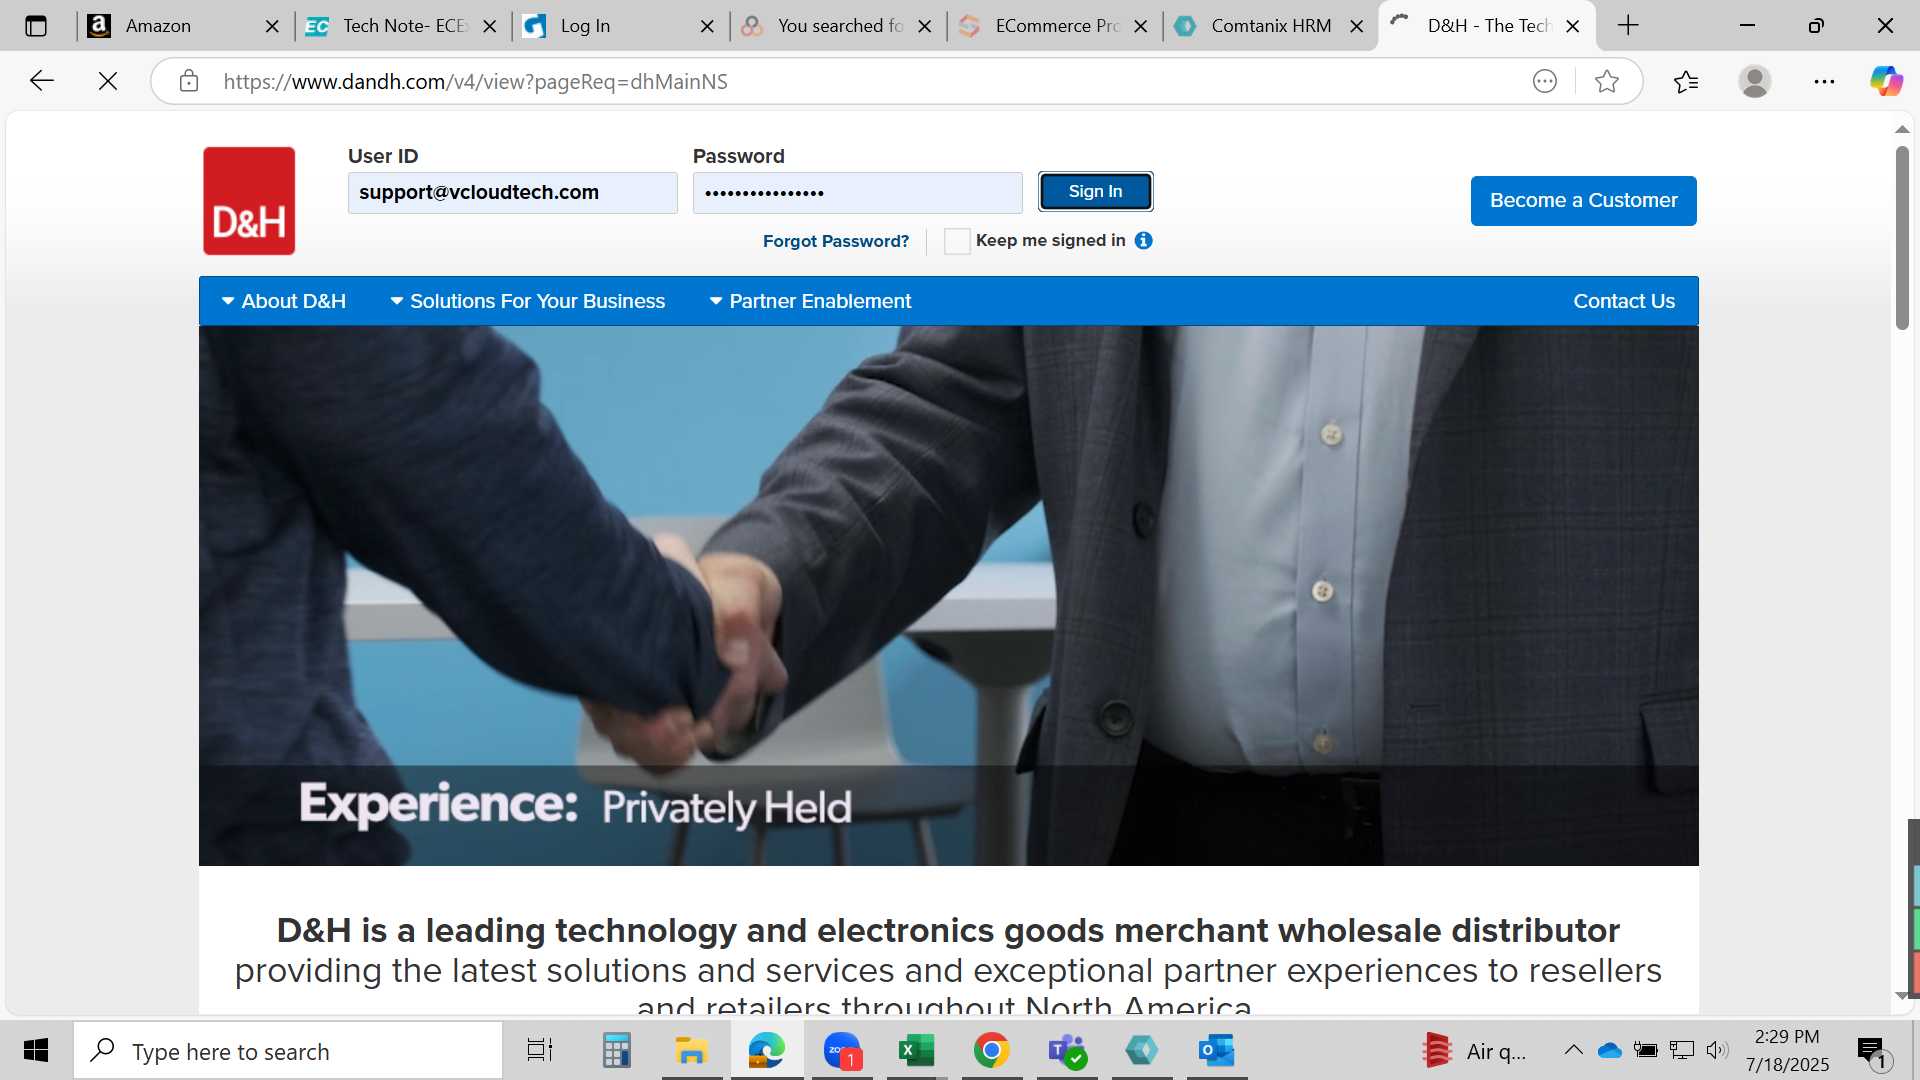The width and height of the screenshot is (1920, 1080).
Task: Open the tab actions menu icon
Action: point(36,26)
